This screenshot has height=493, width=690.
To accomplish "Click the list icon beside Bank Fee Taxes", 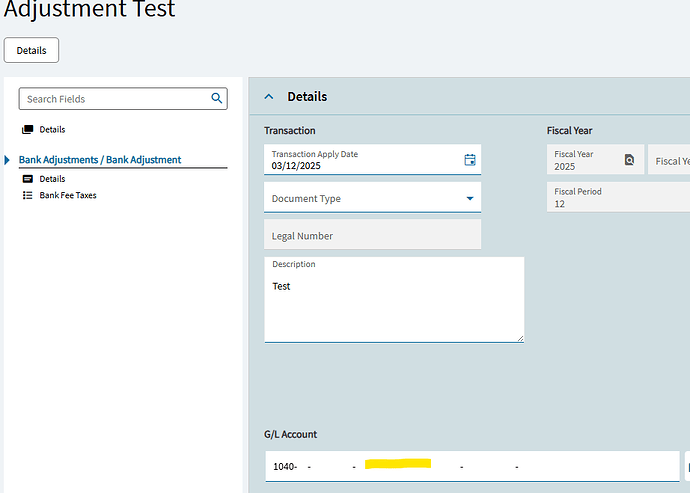I will coord(28,196).
